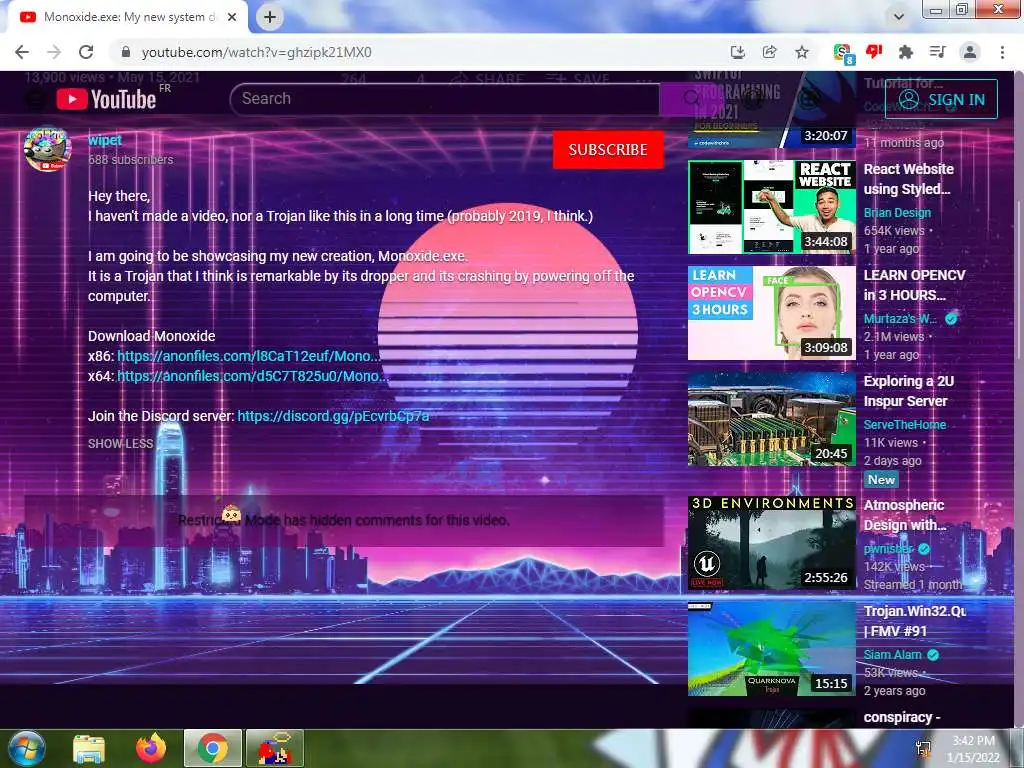Open React Website using Styled video title
1024x768 pixels.
(x=908, y=179)
